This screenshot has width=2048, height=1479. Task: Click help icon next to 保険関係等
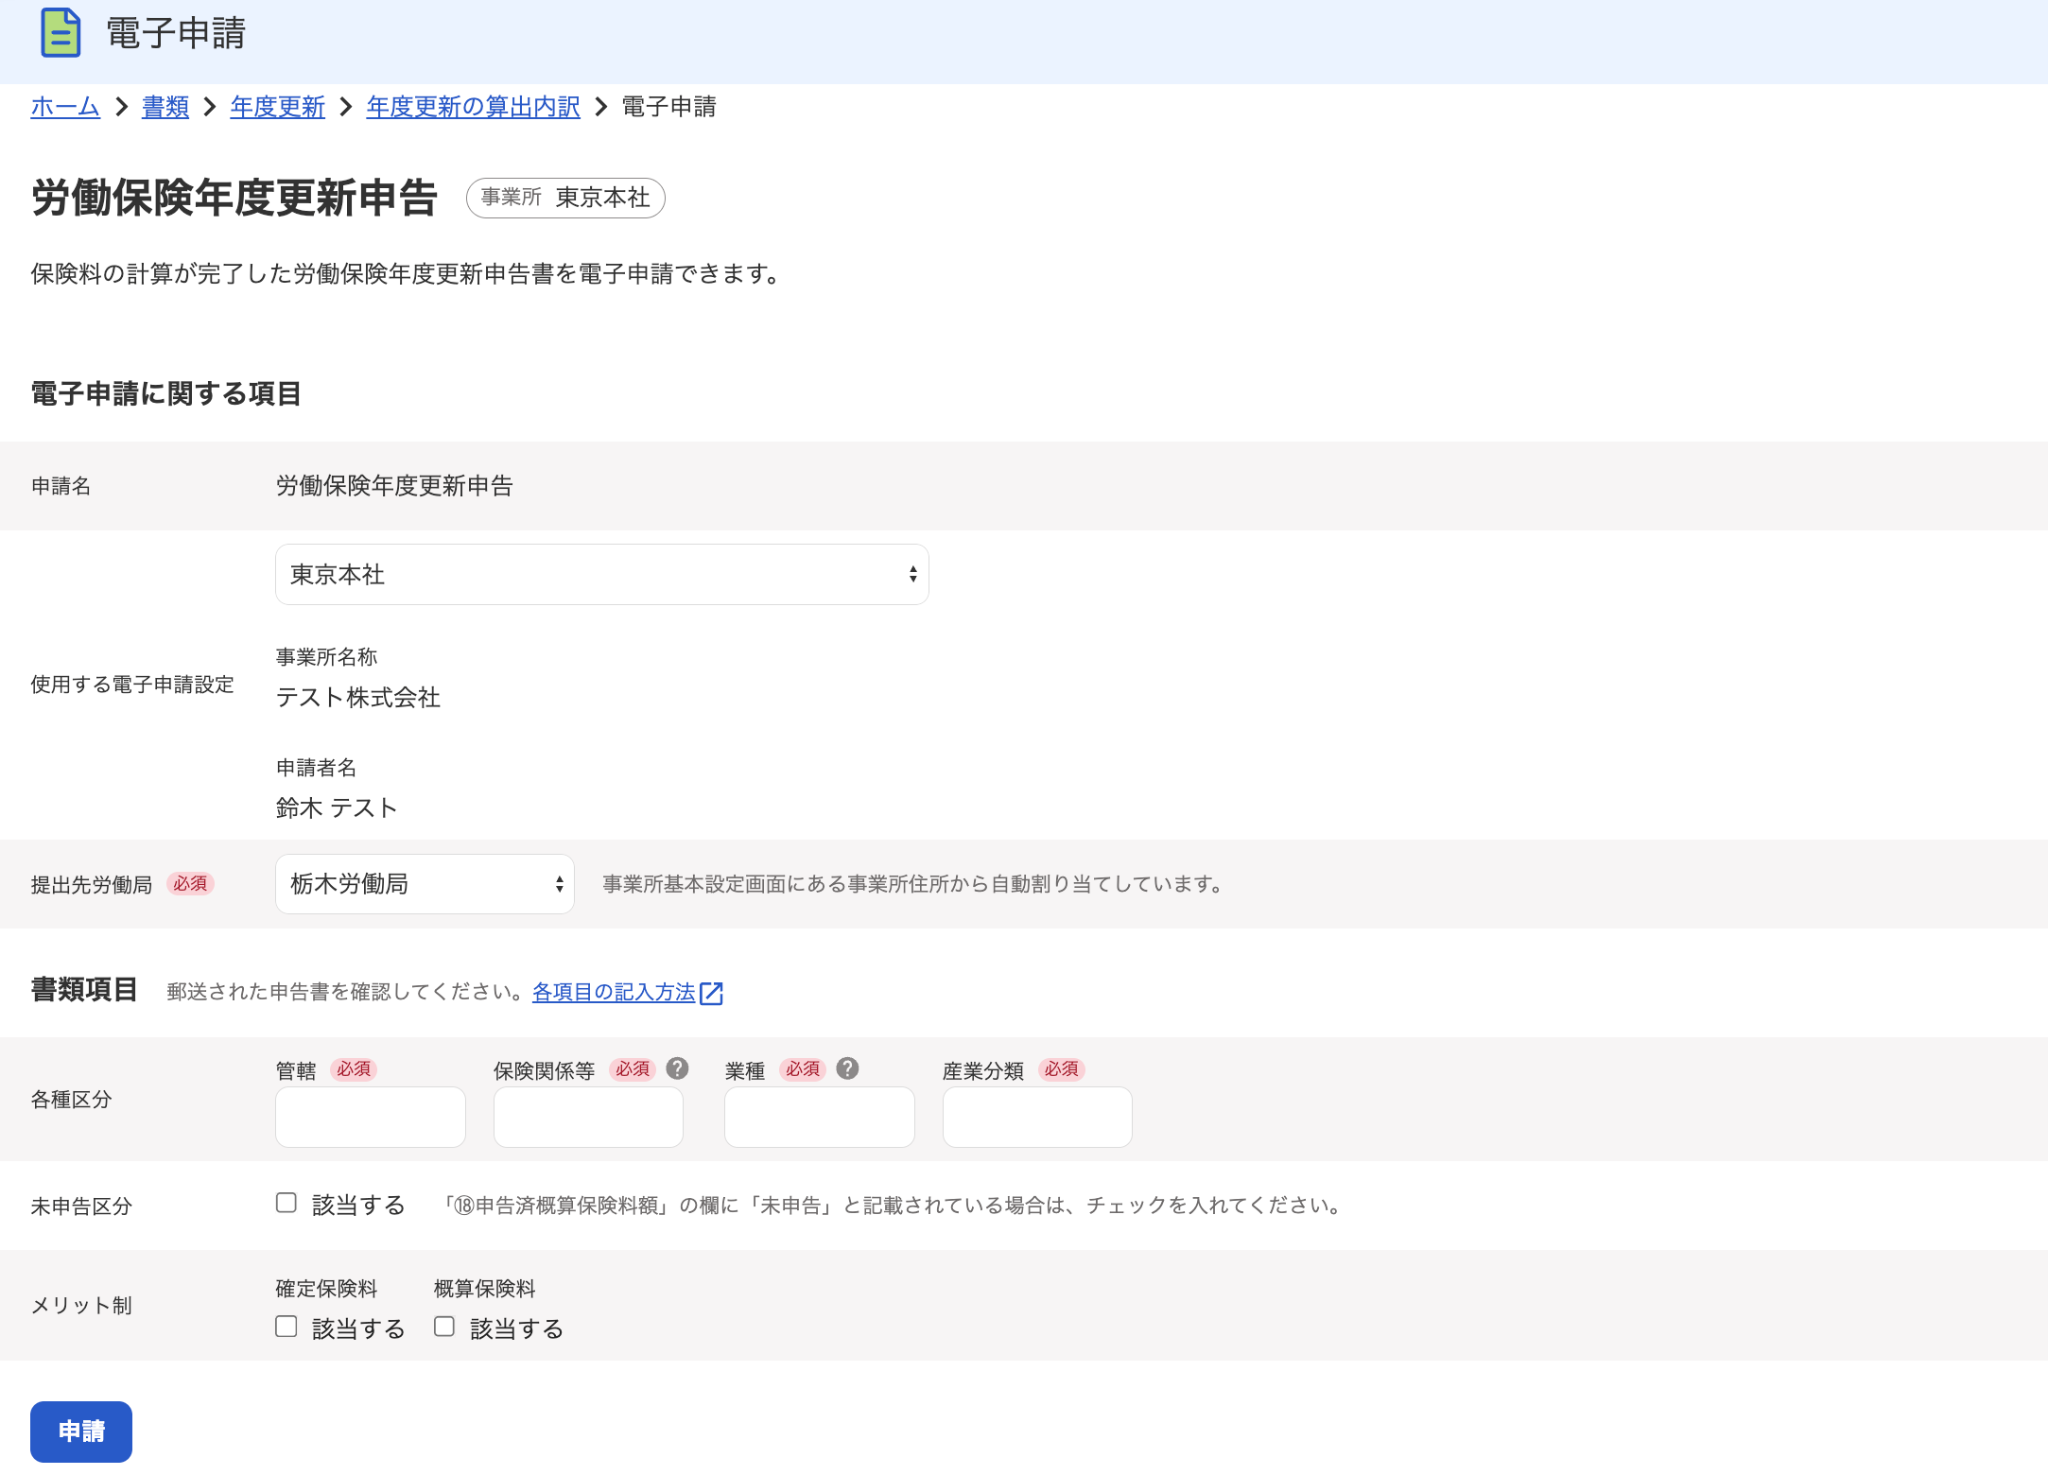[677, 1068]
